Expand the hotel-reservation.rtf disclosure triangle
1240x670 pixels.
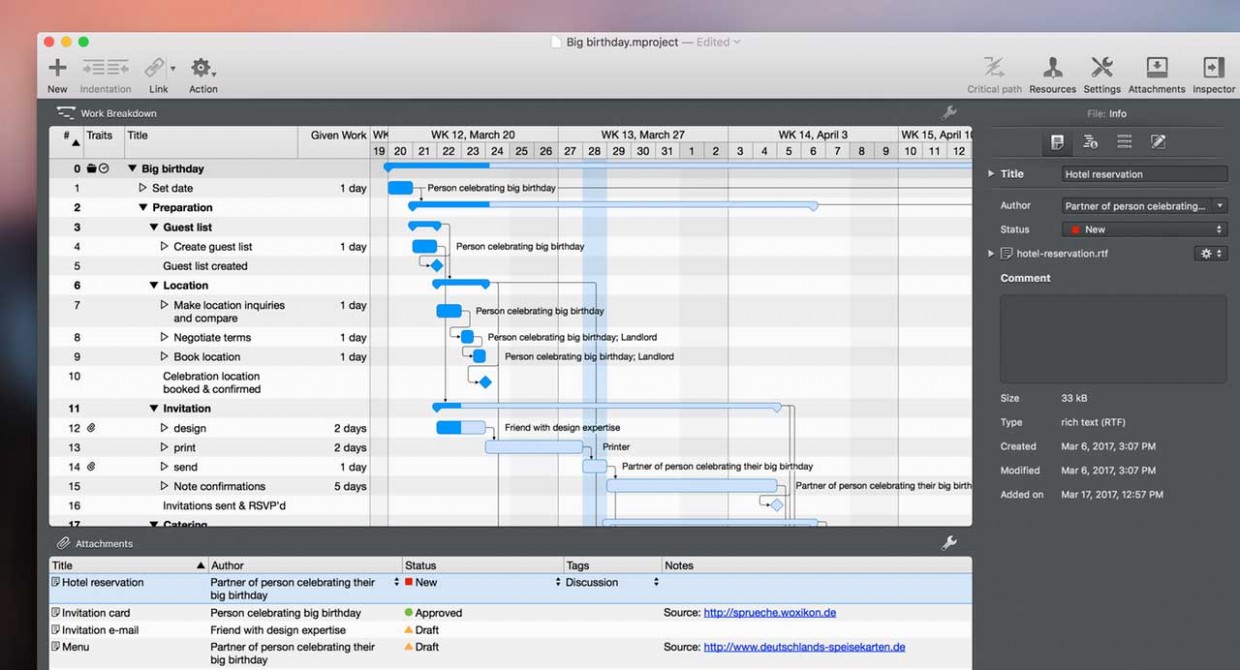pos(990,253)
